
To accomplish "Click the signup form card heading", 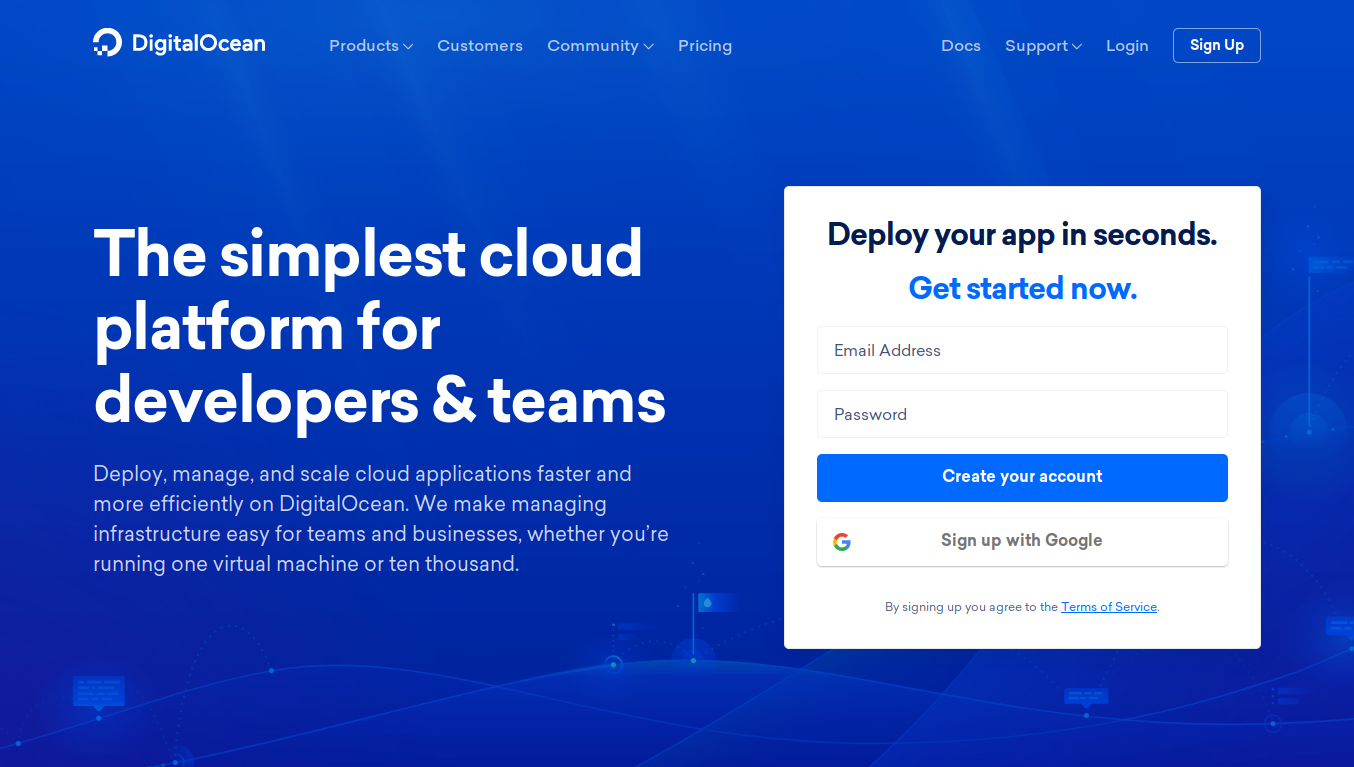I will 1022,234.
